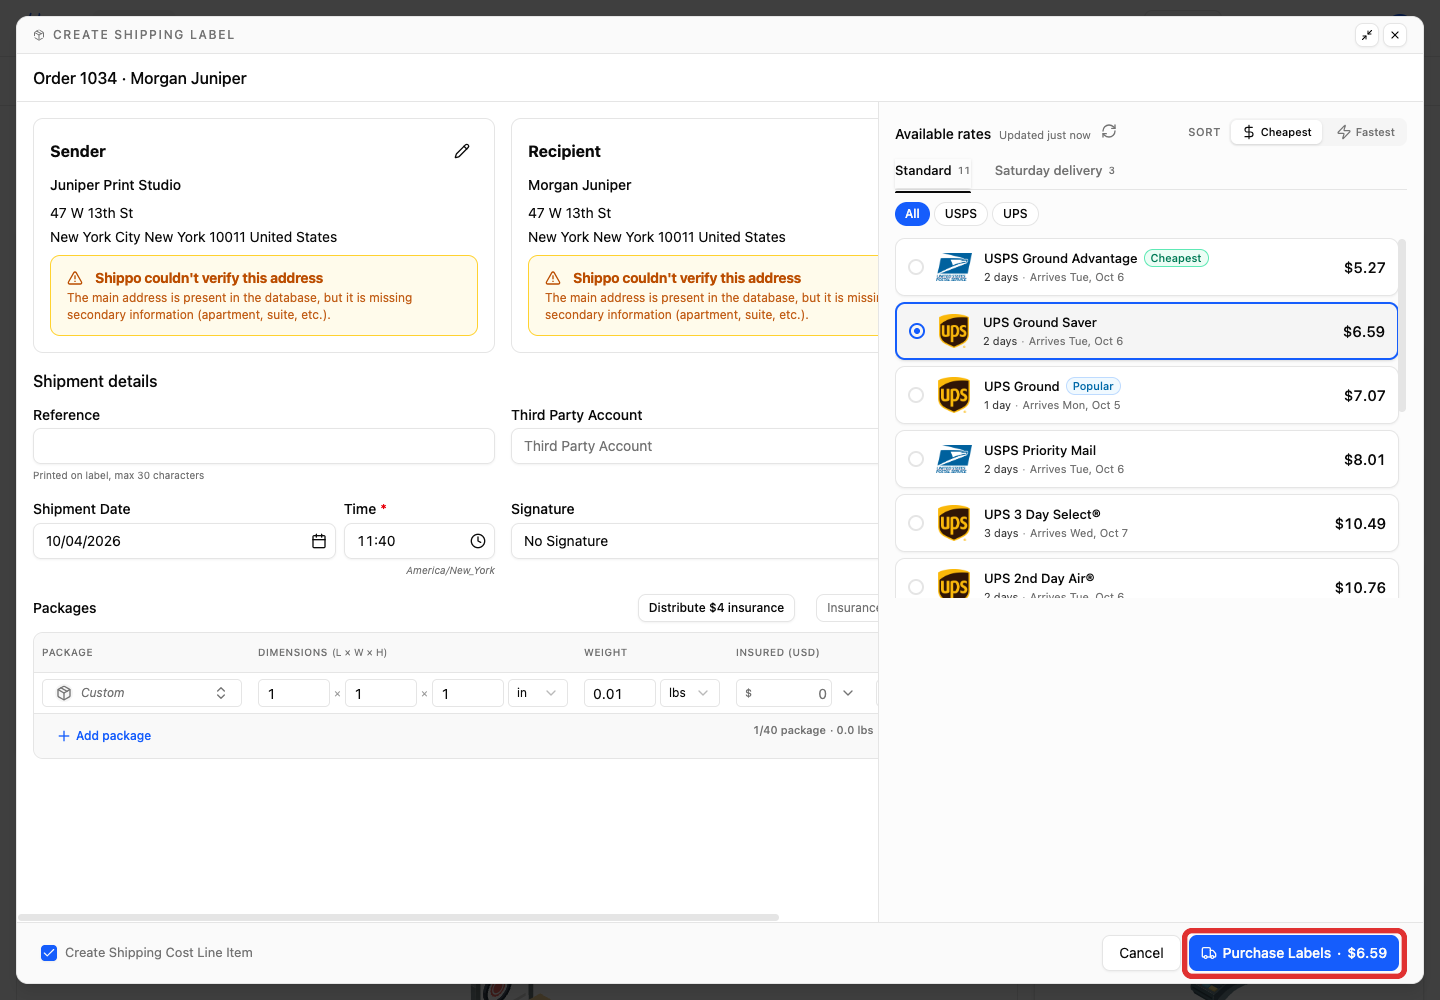The width and height of the screenshot is (1440, 1000).
Task: Switch to Saturday delivery tab
Action: coord(1055,171)
